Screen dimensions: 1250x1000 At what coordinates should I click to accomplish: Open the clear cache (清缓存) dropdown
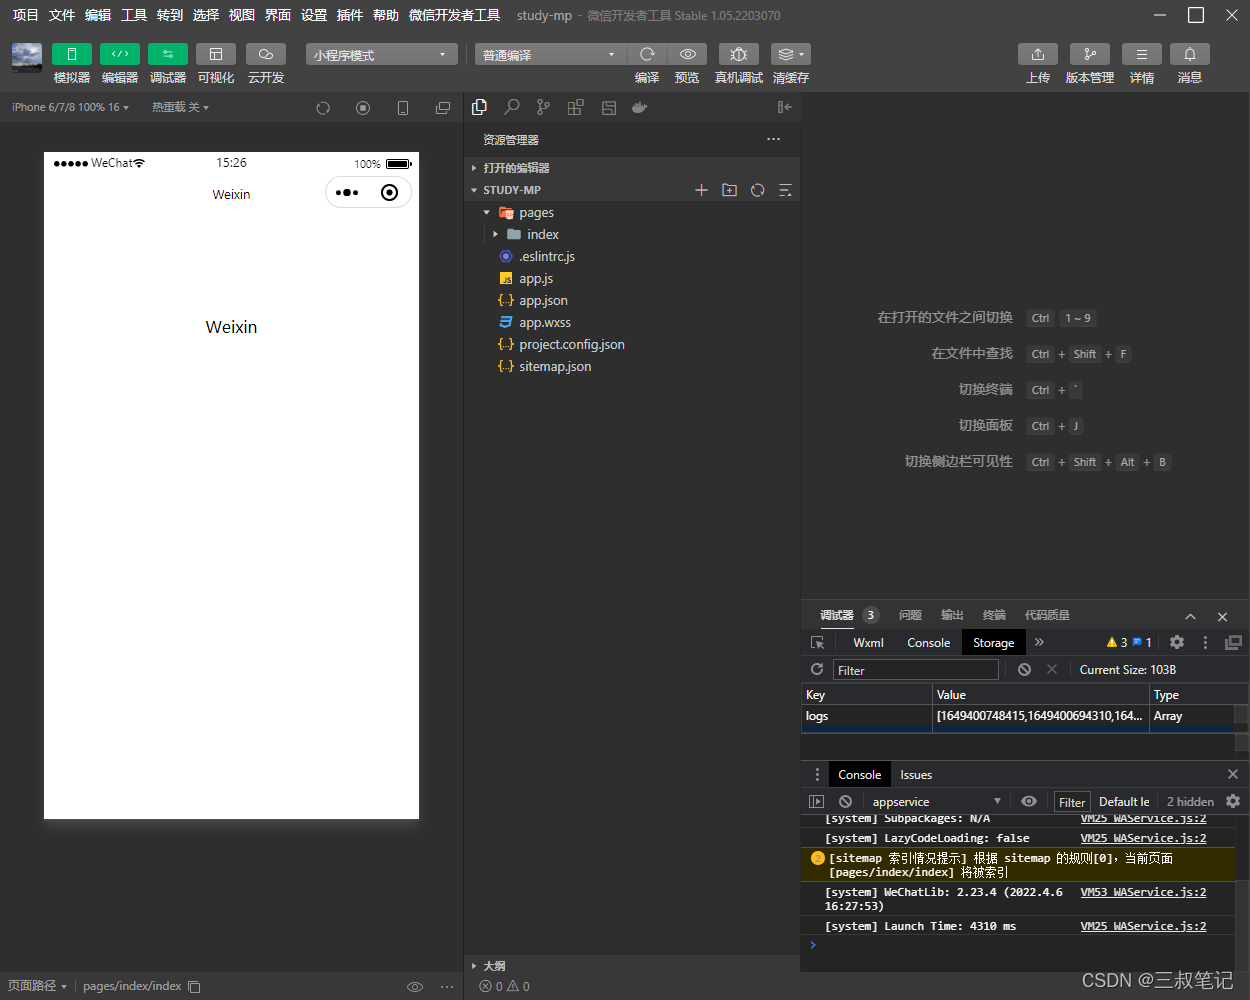tap(791, 54)
